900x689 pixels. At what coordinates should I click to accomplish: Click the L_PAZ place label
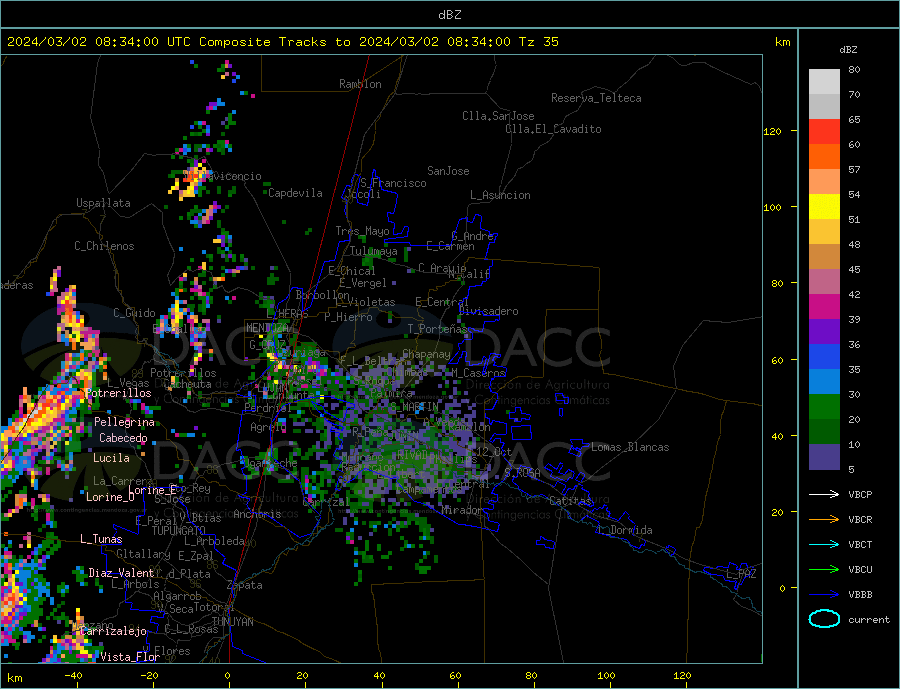(x=742, y=574)
